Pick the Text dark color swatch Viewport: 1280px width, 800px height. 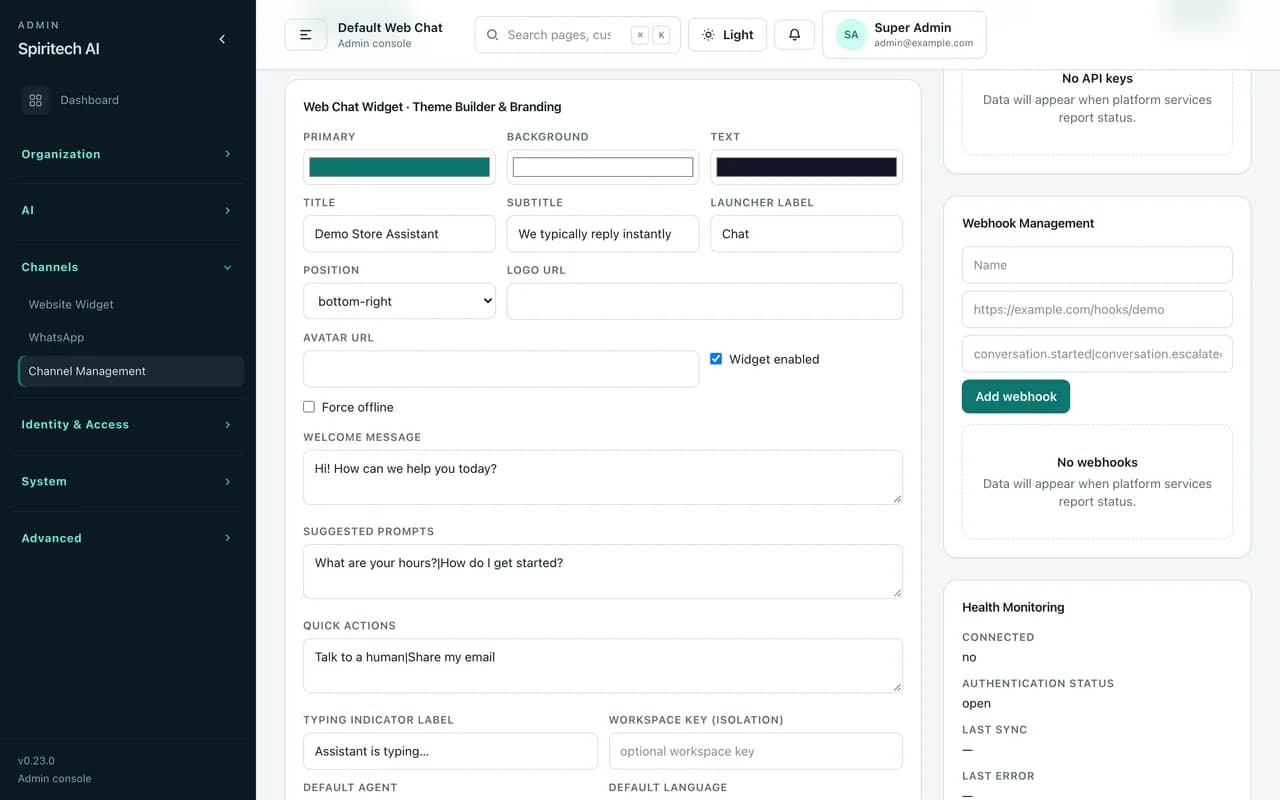click(x=806, y=167)
